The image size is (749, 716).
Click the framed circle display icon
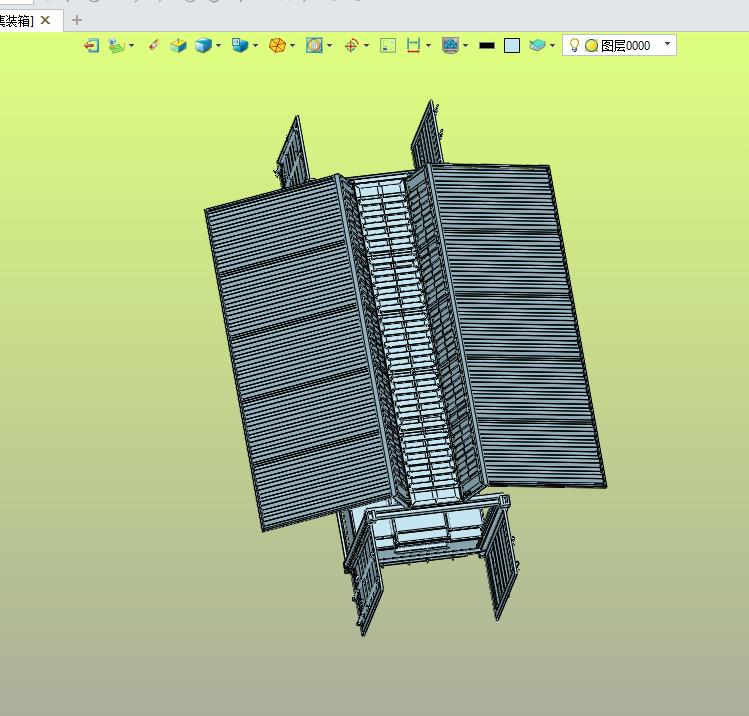click(x=314, y=45)
